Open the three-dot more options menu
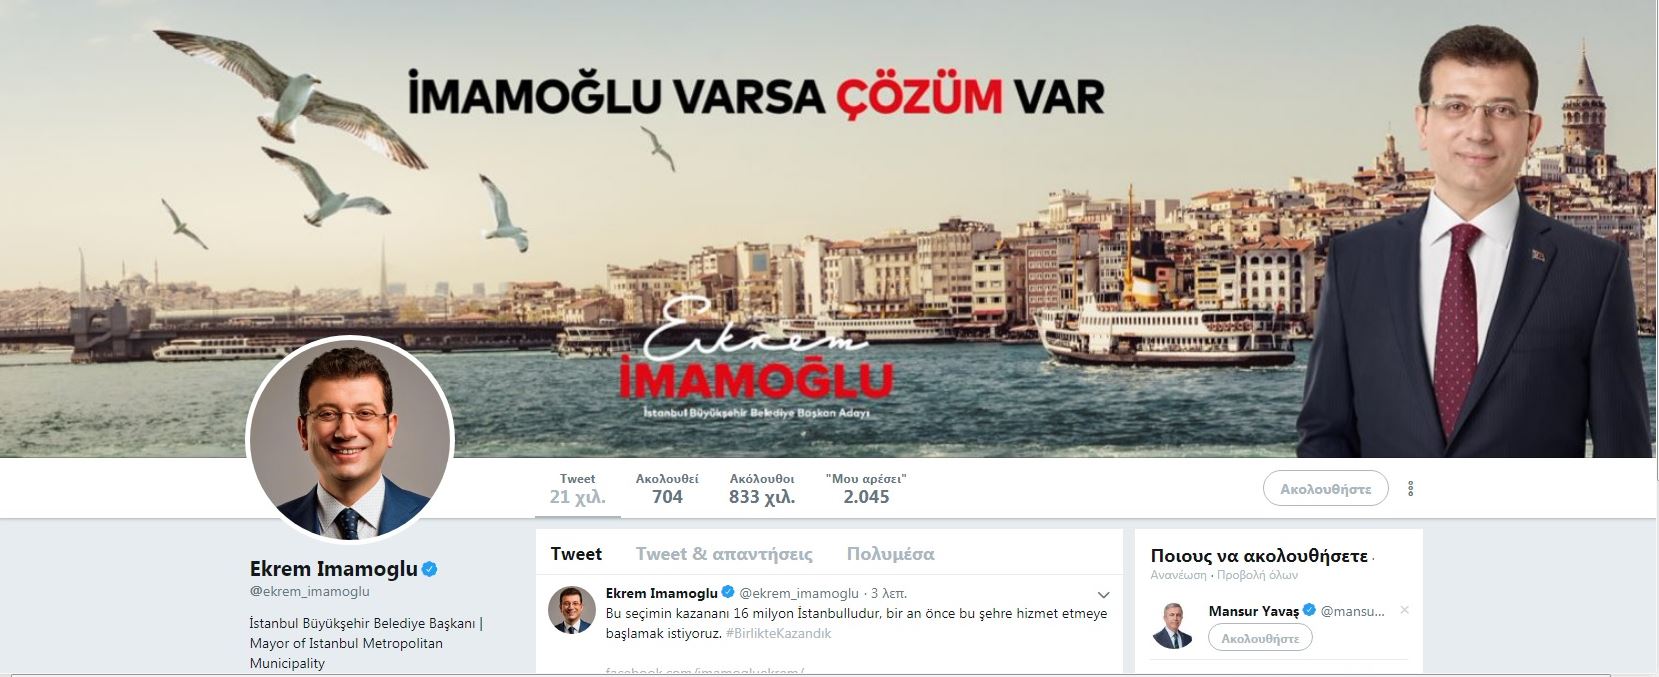Screen dimensions: 1659x677 tap(1410, 489)
